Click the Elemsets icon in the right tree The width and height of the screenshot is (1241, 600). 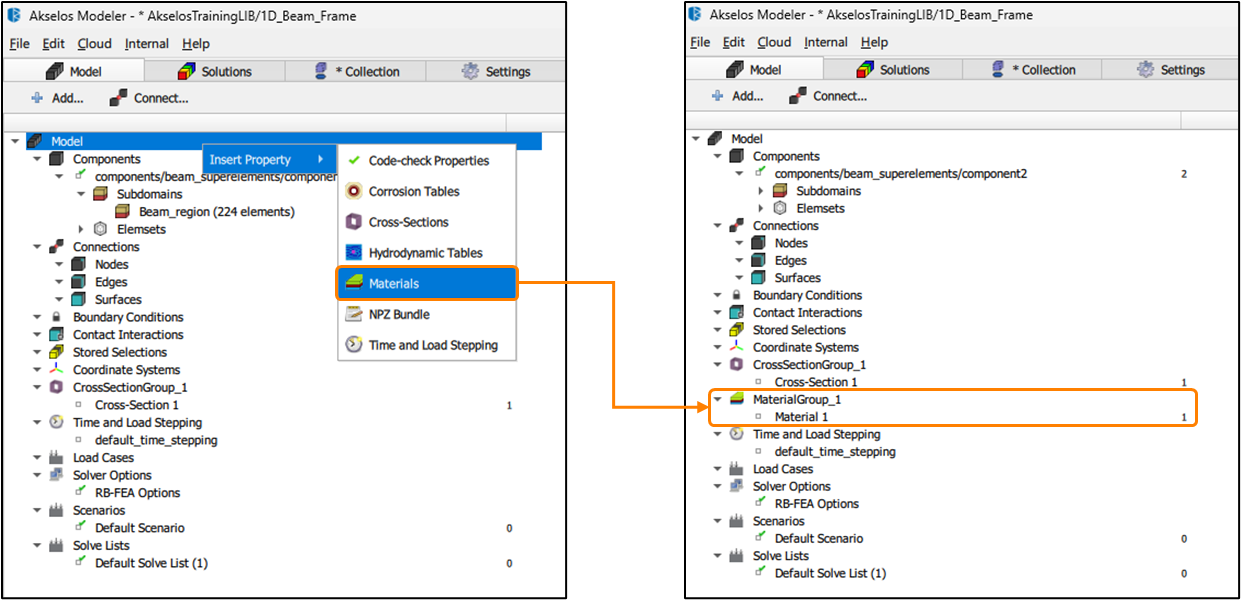click(780, 208)
